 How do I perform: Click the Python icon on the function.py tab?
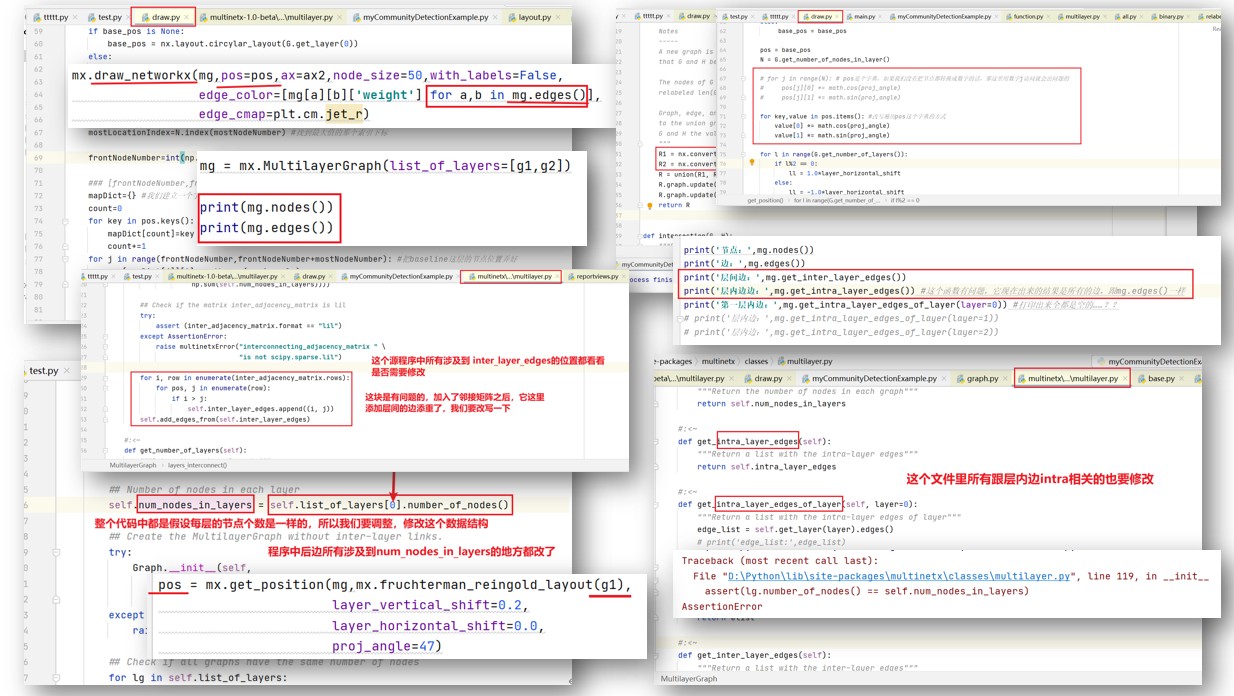point(1009,16)
